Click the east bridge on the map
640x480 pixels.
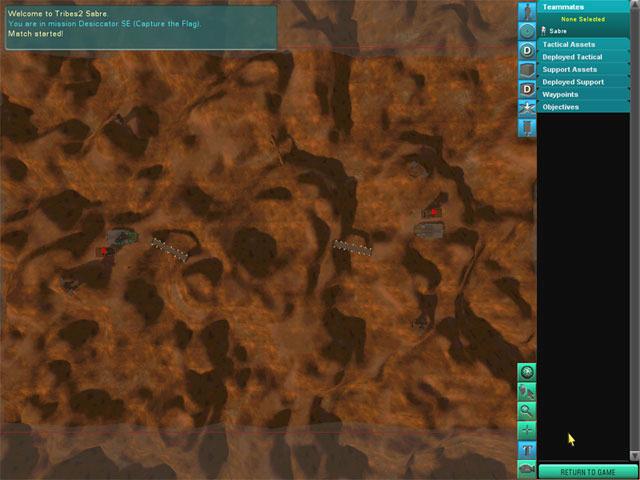[352, 248]
